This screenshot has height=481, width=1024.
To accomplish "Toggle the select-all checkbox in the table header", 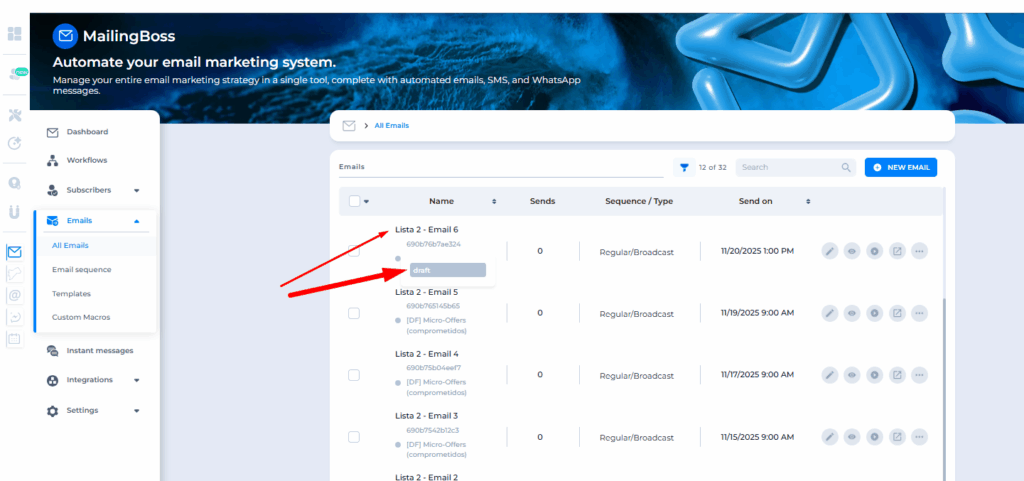I will [354, 201].
